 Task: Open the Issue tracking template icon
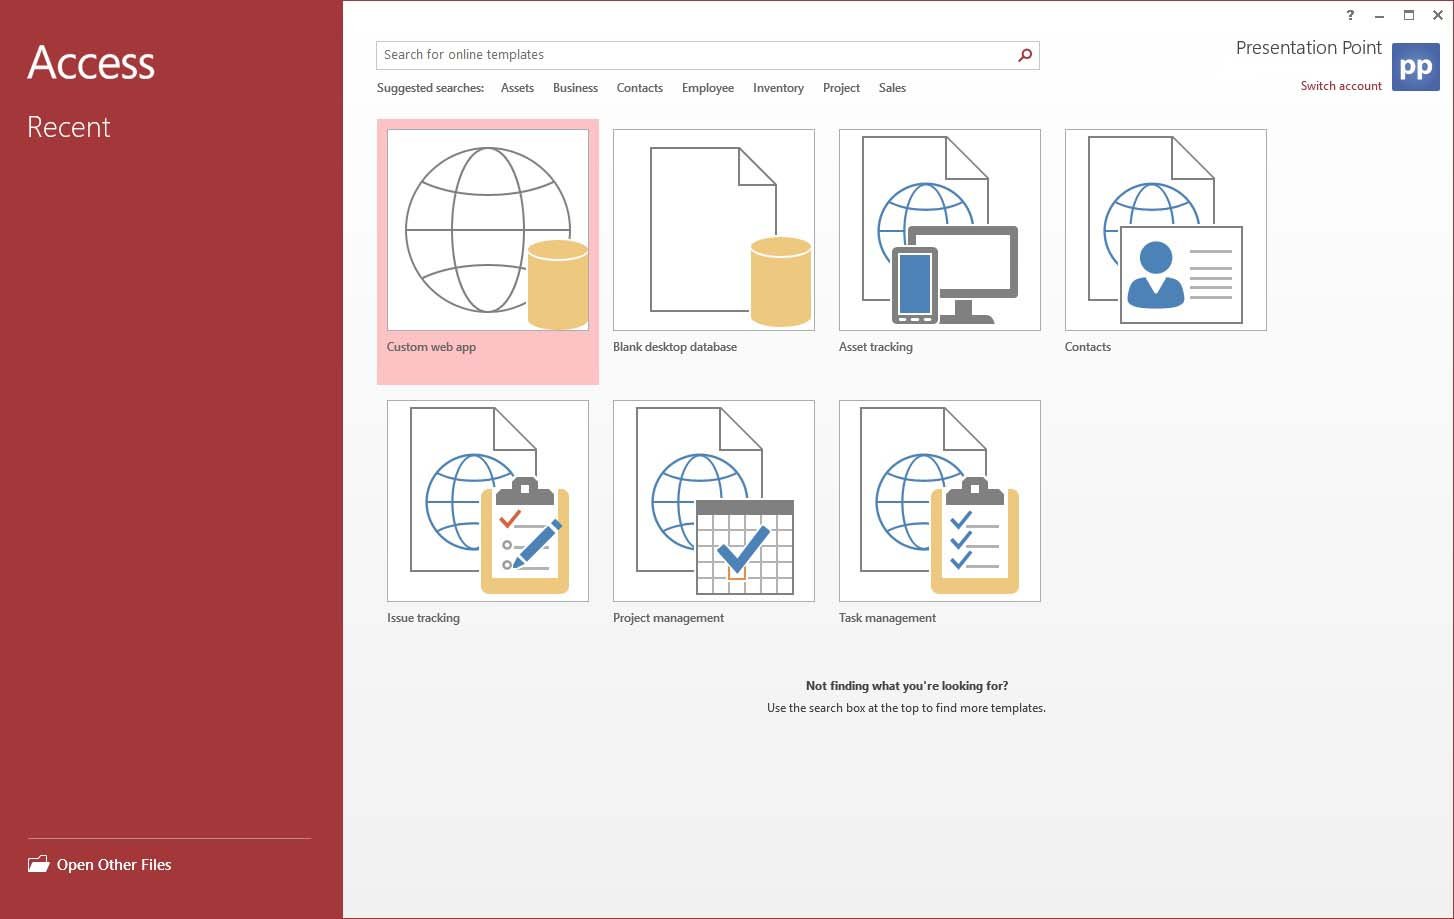coord(488,501)
